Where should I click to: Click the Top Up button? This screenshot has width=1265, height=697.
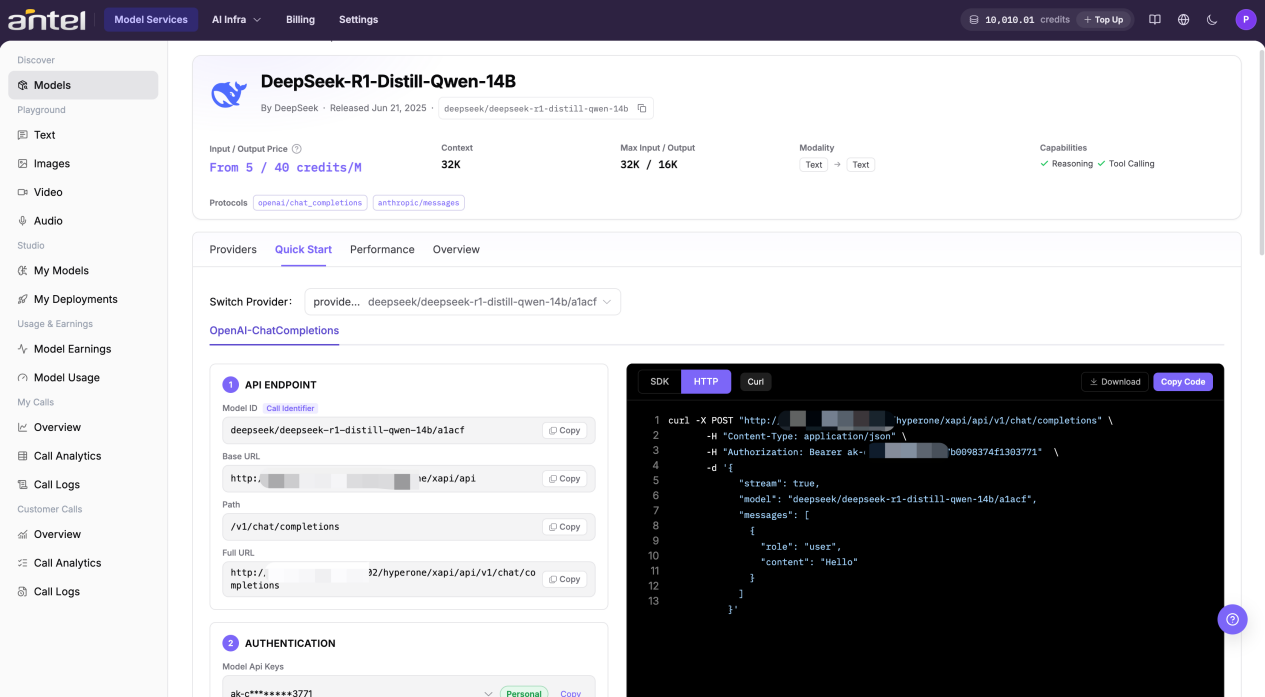1104,19
